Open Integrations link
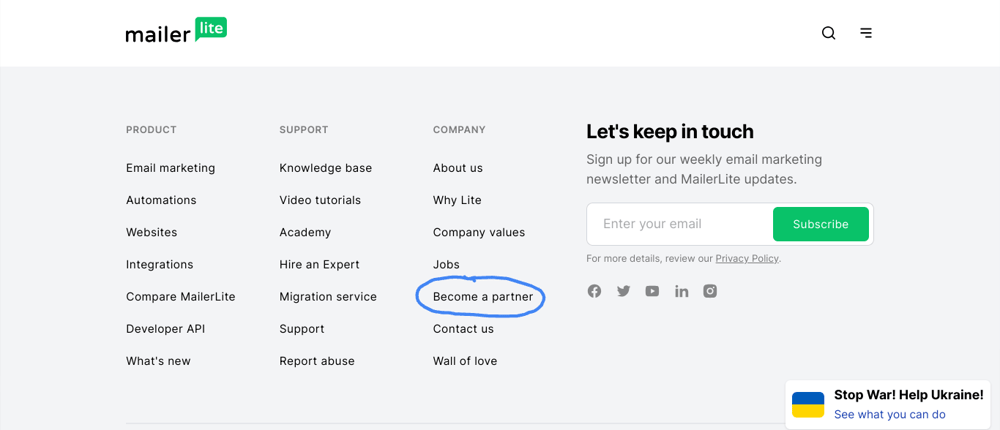This screenshot has width=1000, height=430. point(159,265)
